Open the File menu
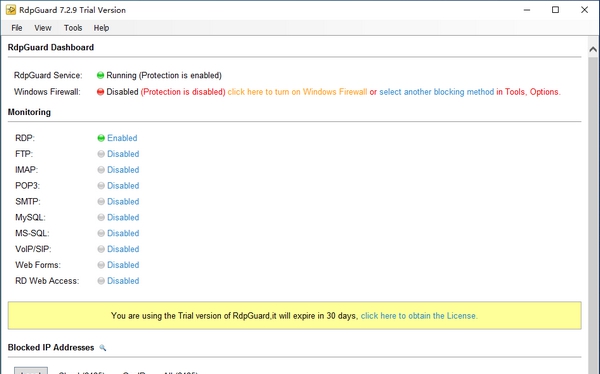This screenshot has width=600, height=374. pyautogui.click(x=17, y=28)
